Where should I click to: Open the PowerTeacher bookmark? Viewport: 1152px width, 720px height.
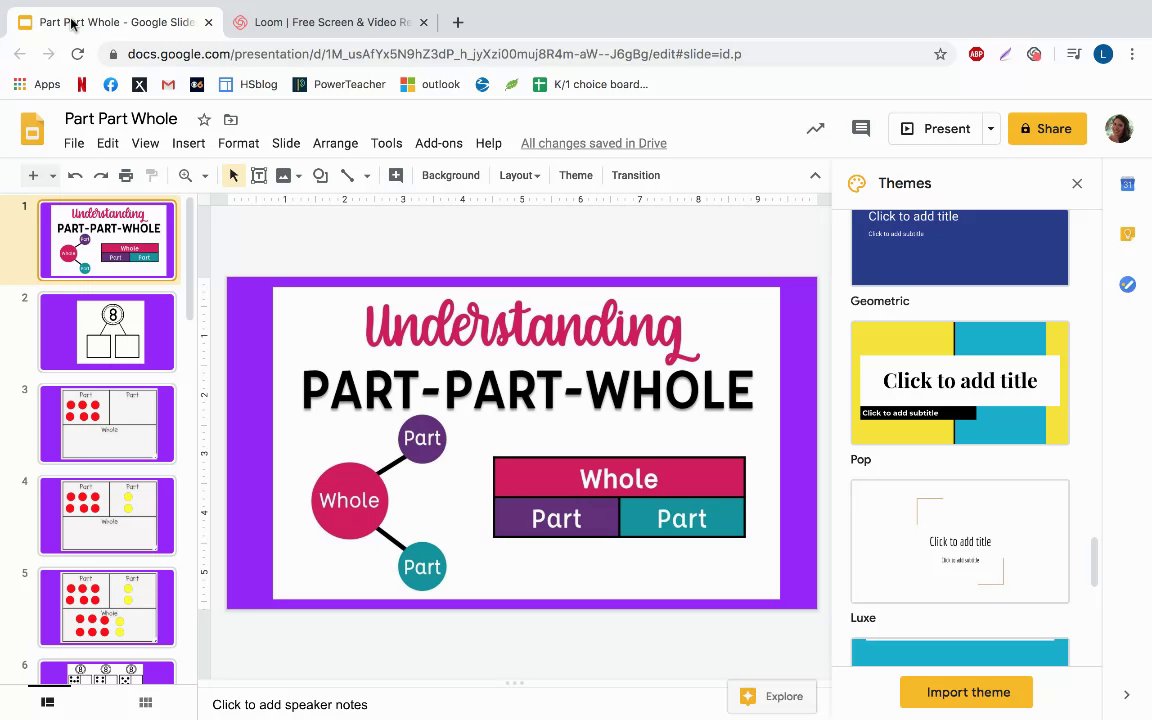[339, 84]
